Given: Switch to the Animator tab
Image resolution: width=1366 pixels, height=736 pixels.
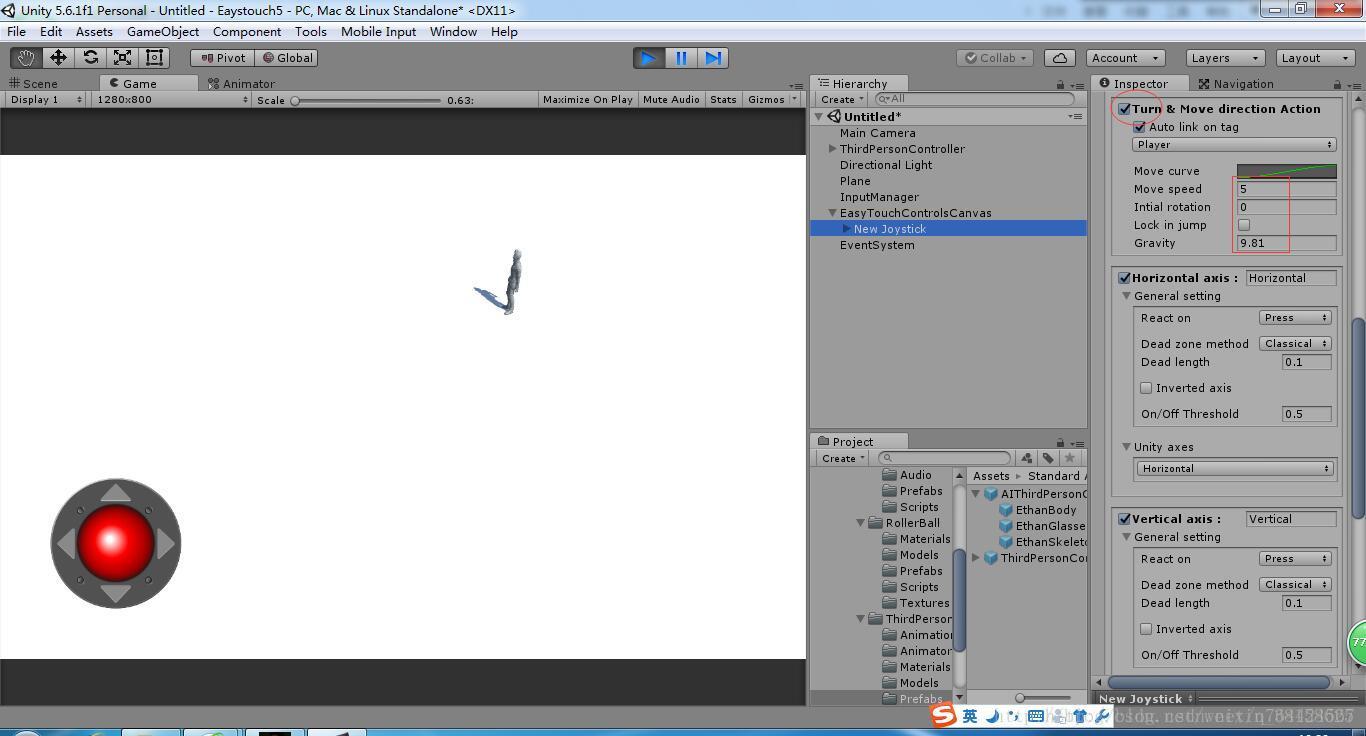Looking at the screenshot, I should (241, 84).
